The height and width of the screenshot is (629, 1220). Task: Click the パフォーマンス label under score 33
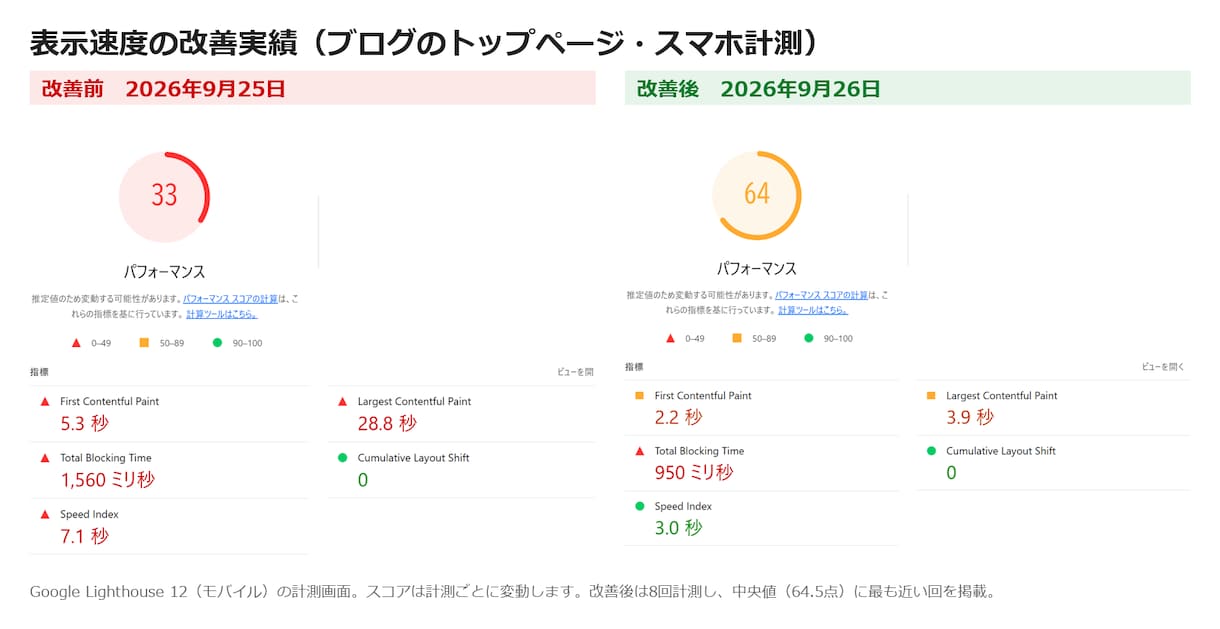tap(164, 272)
